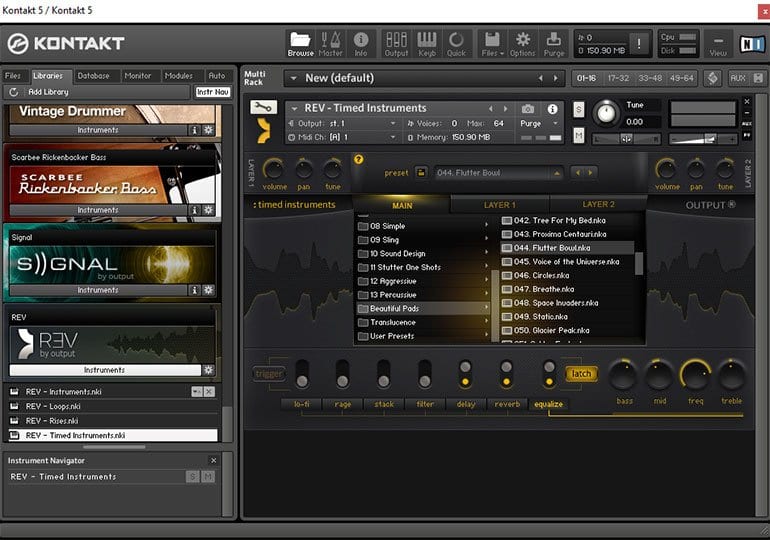Click the Add Library button
Screen dimensions: 770x540
coord(48,92)
